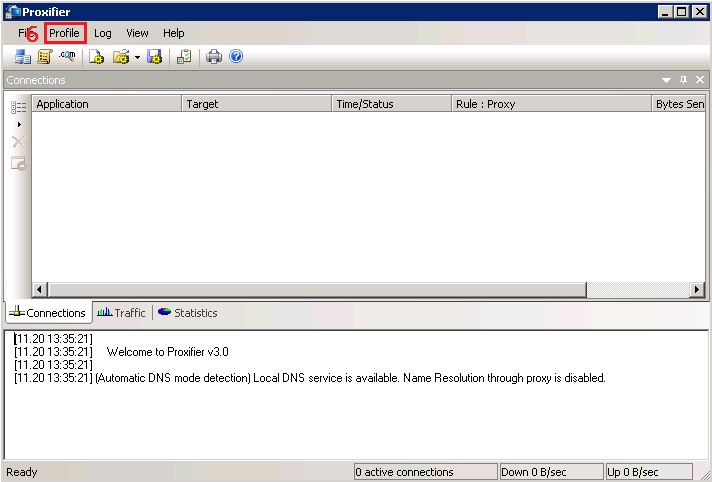Create a new profile toolbar icon
The width and height of the screenshot is (712, 482).
[x=96, y=57]
